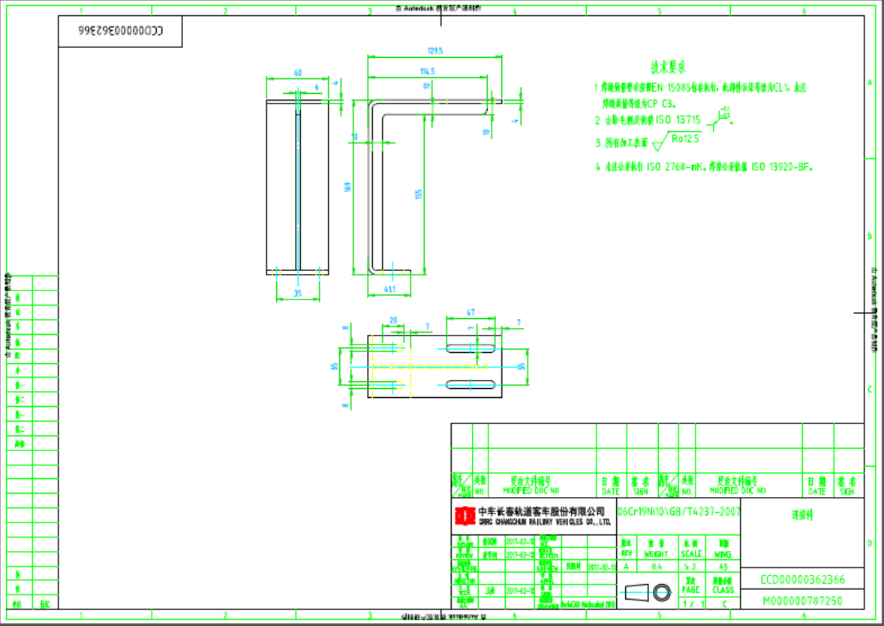The image size is (884, 626).
Task: Select the weight value 0.4
Action: [x=656, y=566]
